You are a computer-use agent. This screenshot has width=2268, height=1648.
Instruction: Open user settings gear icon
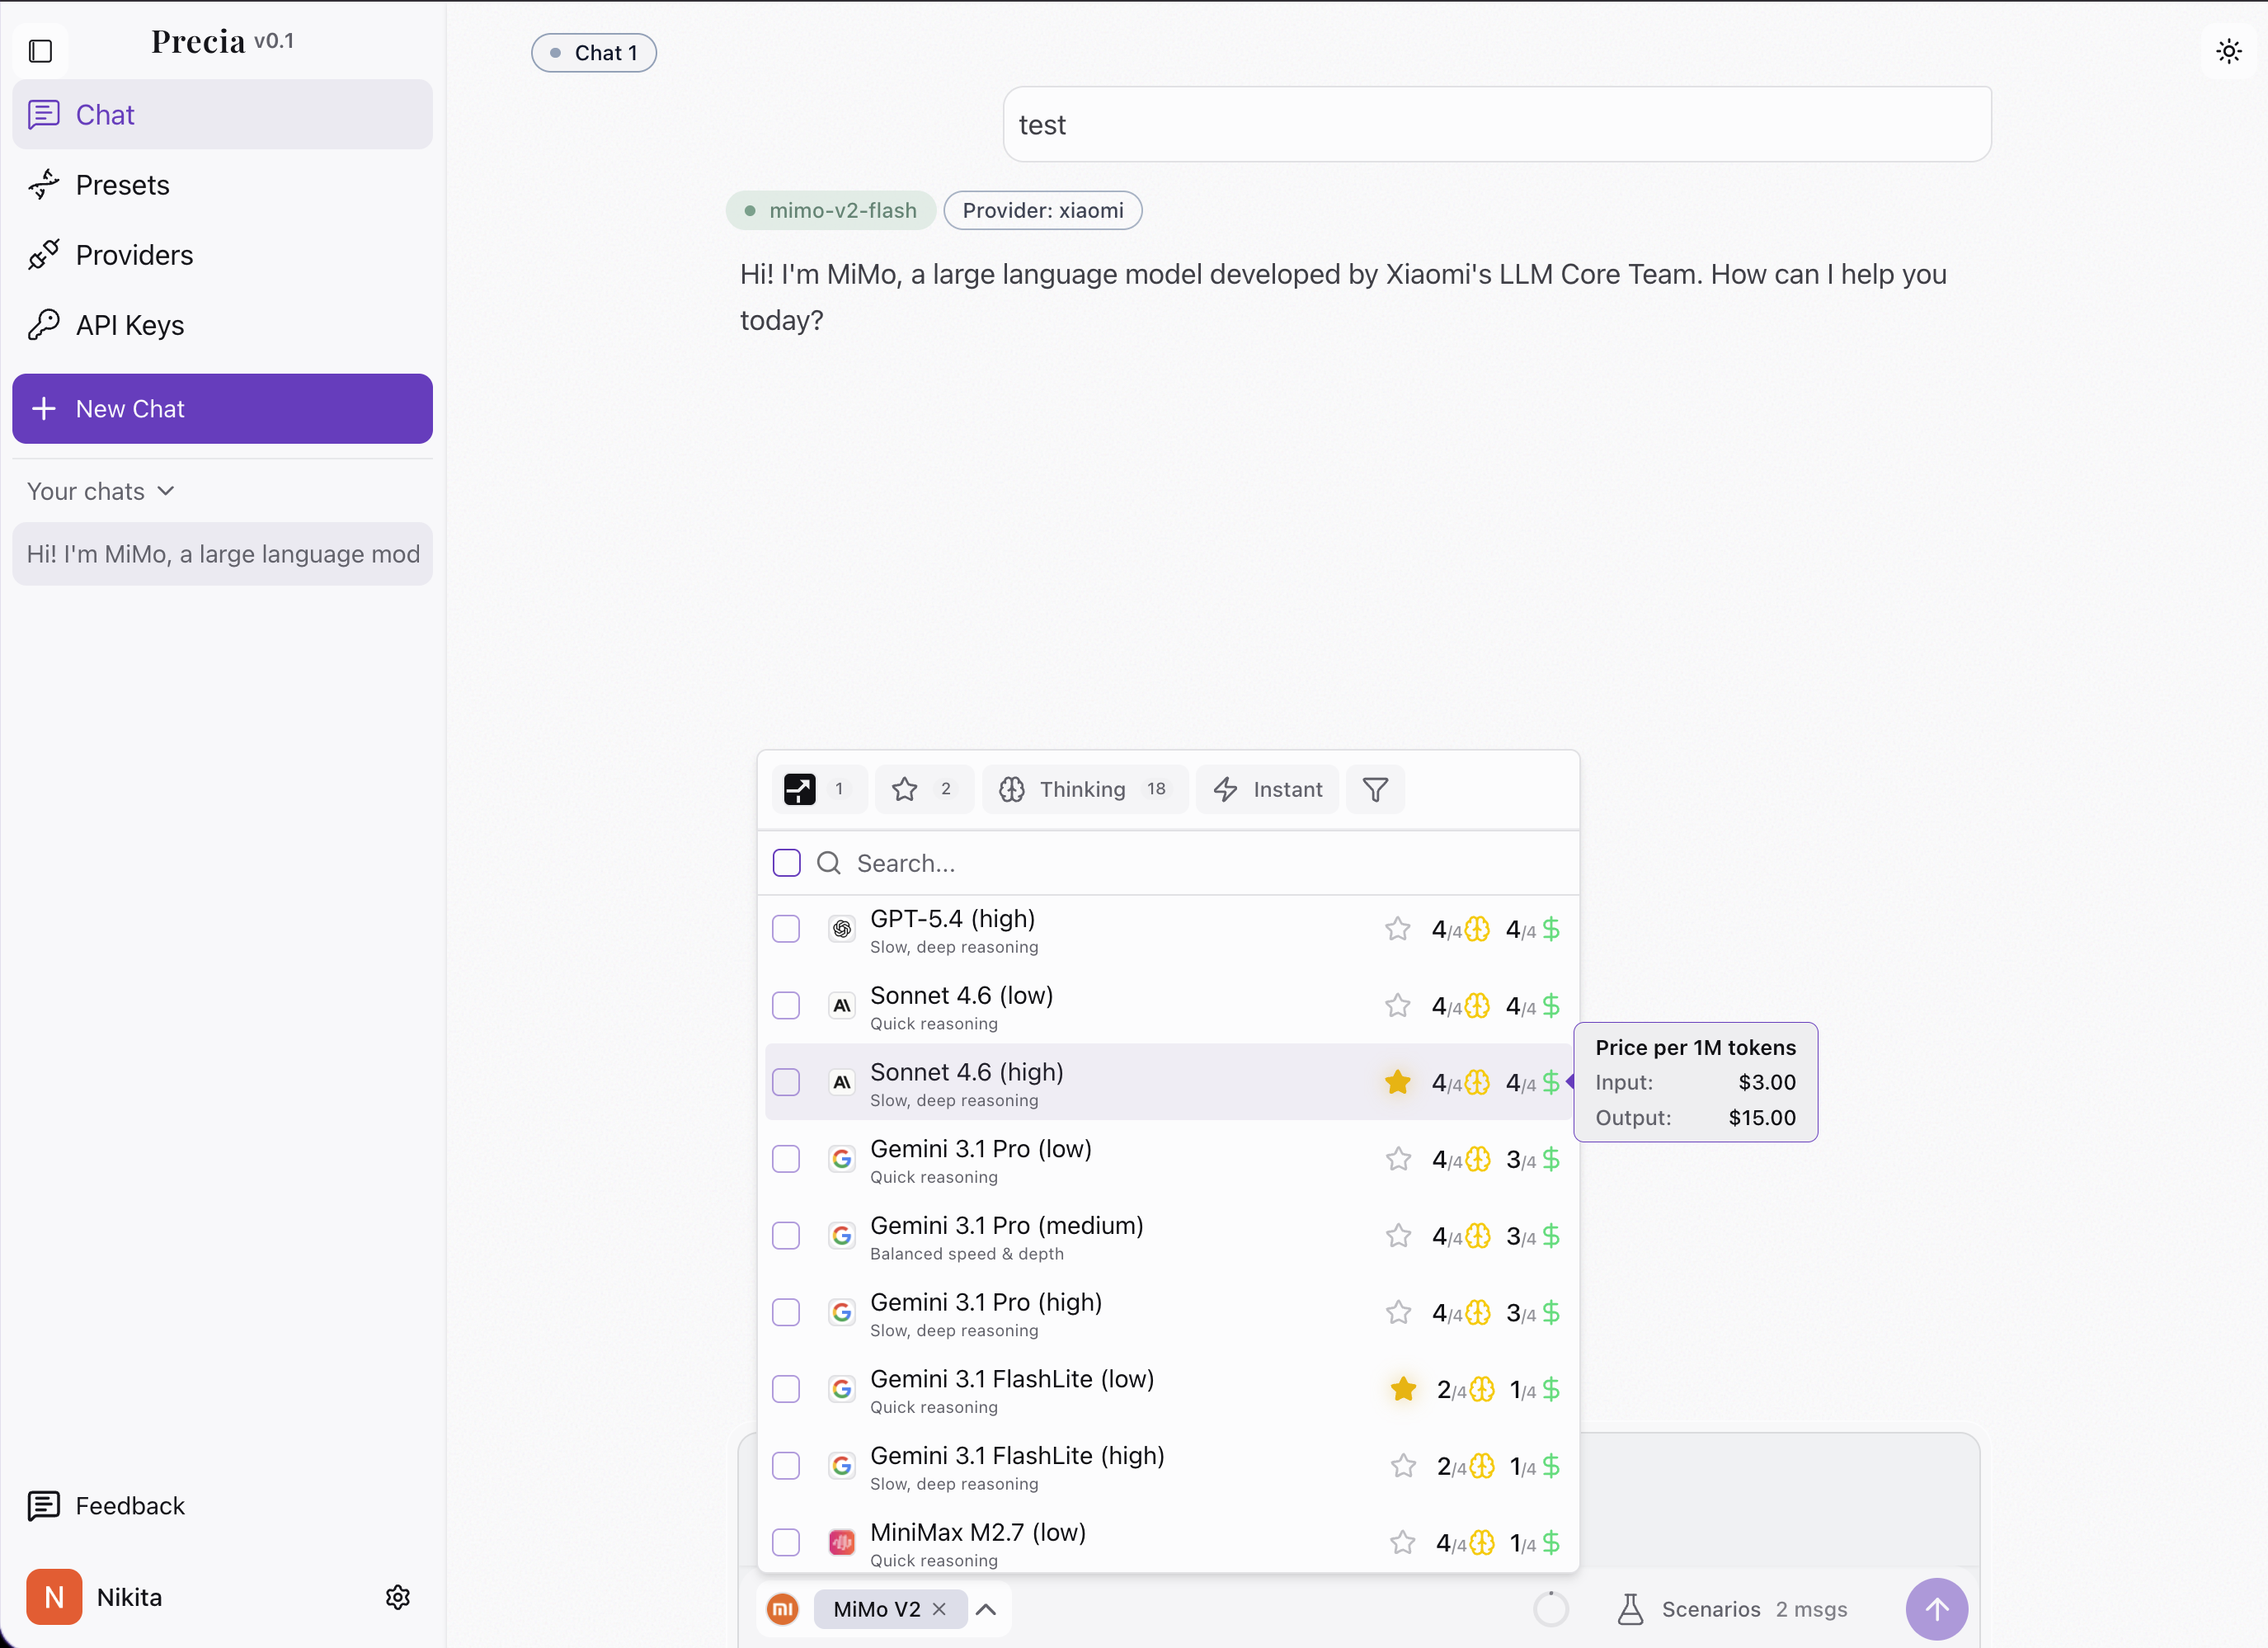398,1597
